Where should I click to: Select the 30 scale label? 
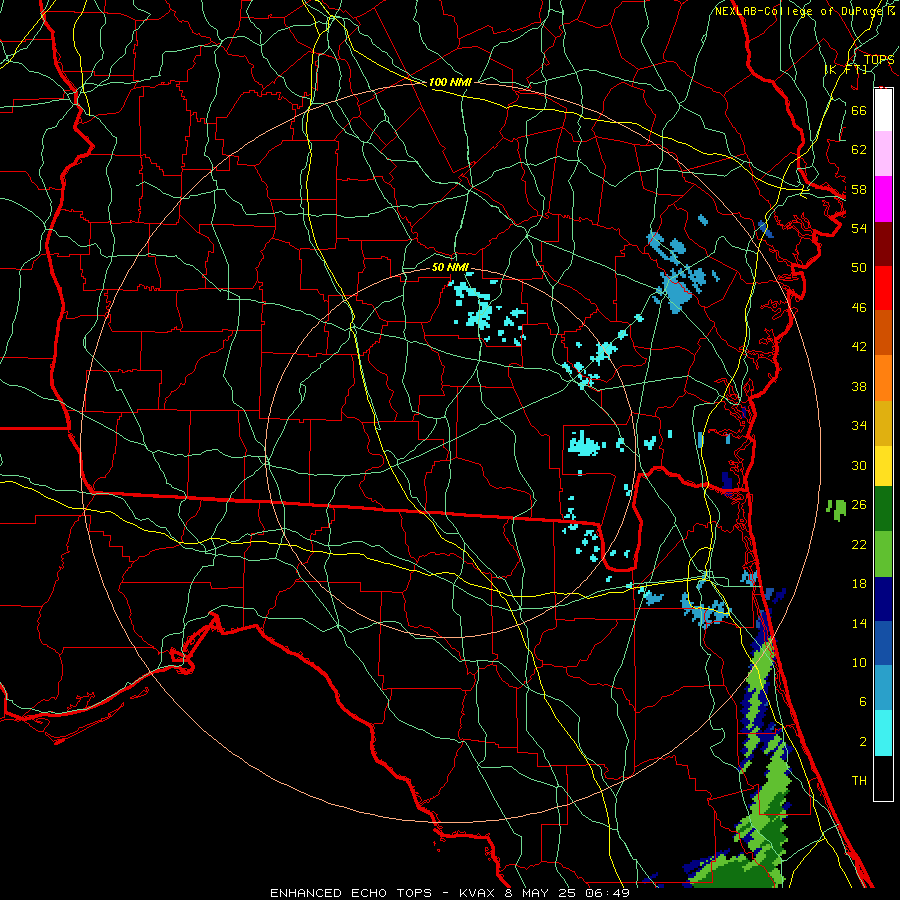coord(859,465)
